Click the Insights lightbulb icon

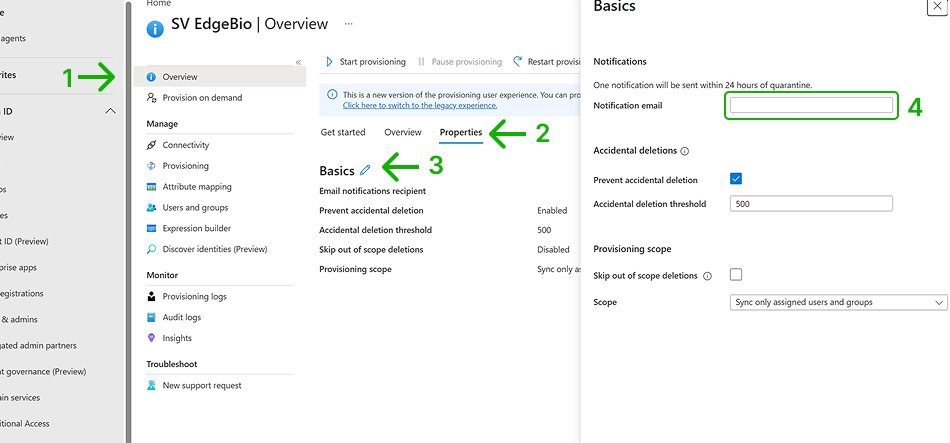(x=151, y=338)
